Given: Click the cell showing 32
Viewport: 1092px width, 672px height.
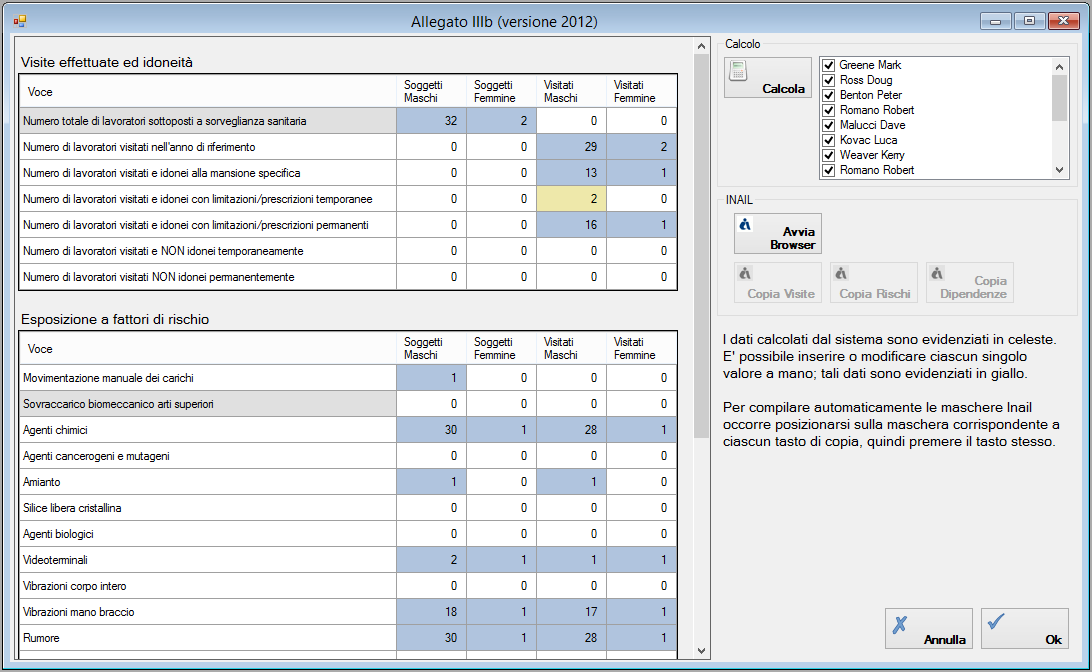Looking at the screenshot, I should point(432,121).
